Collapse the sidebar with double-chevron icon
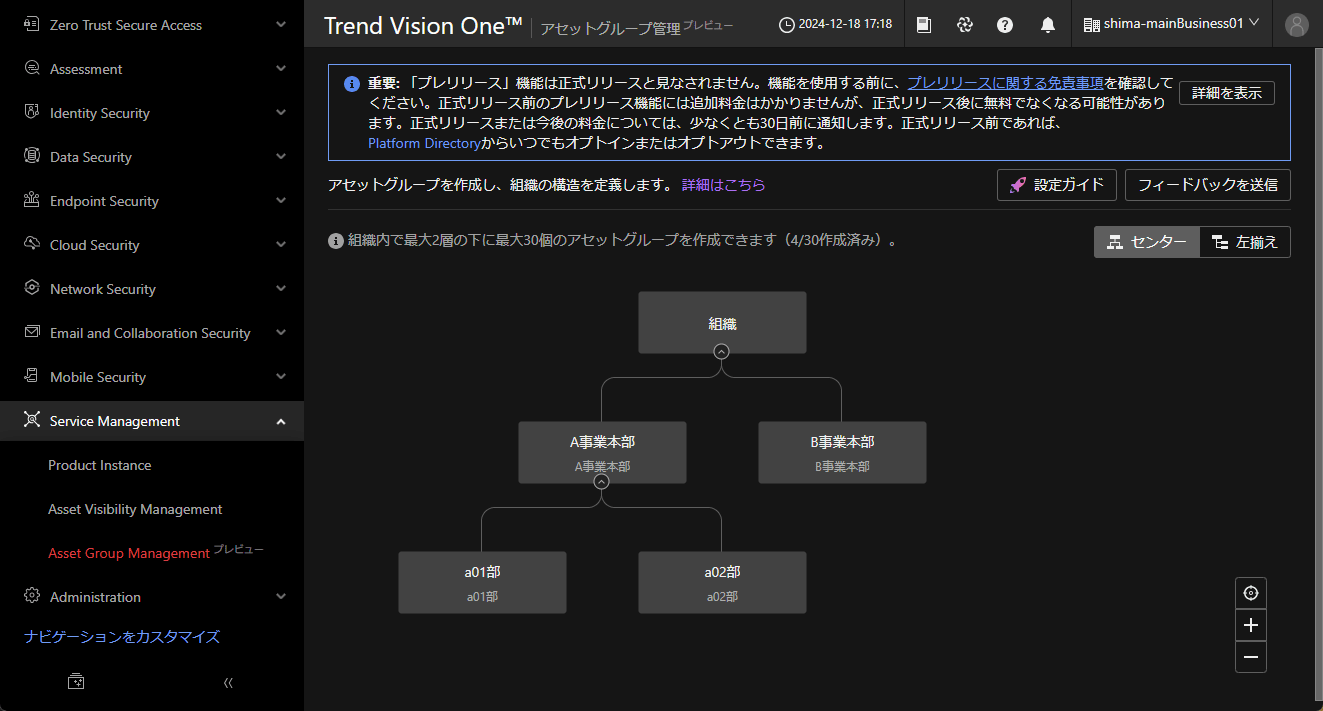 [x=228, y=683]
